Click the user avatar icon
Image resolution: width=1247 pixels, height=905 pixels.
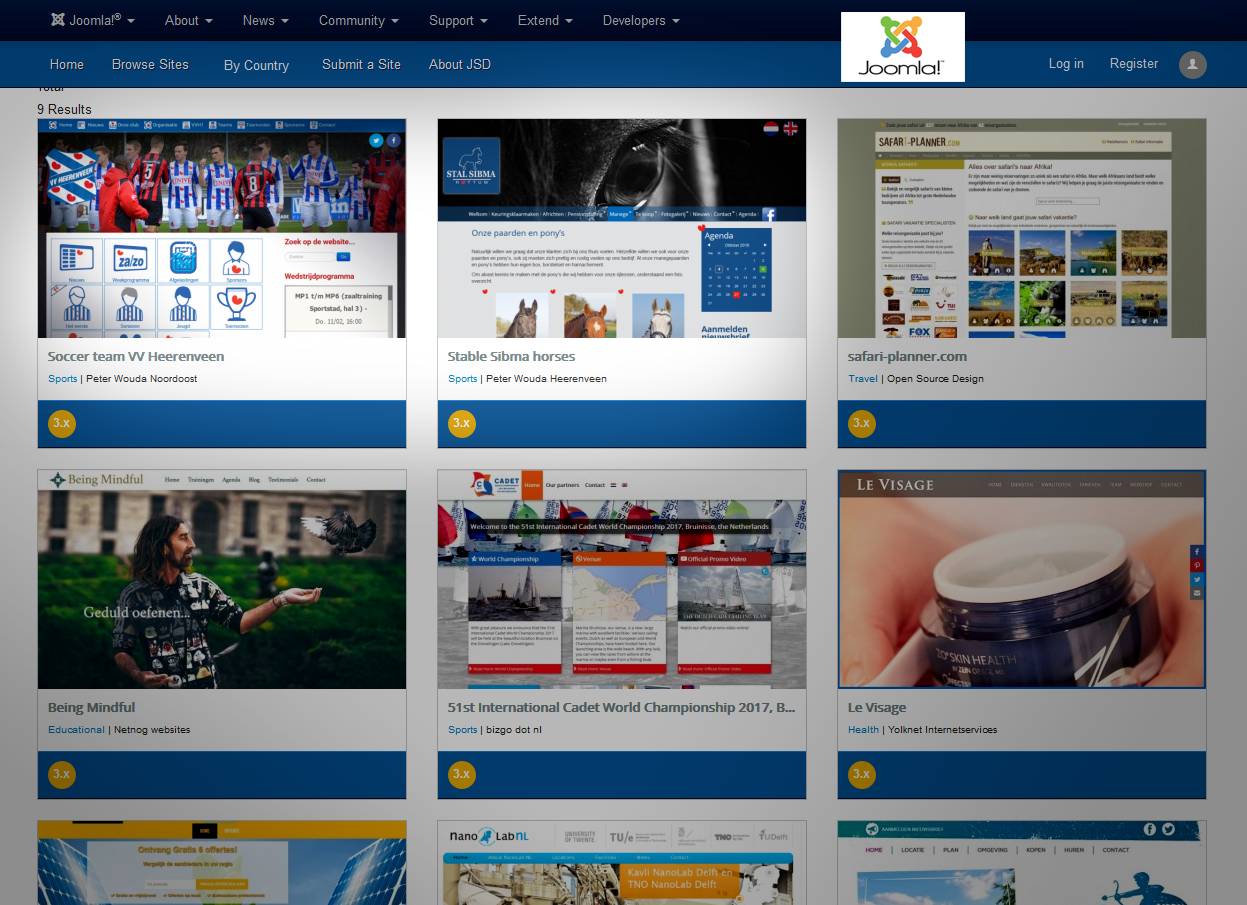pyautogui.click(x=1193, y=65)
